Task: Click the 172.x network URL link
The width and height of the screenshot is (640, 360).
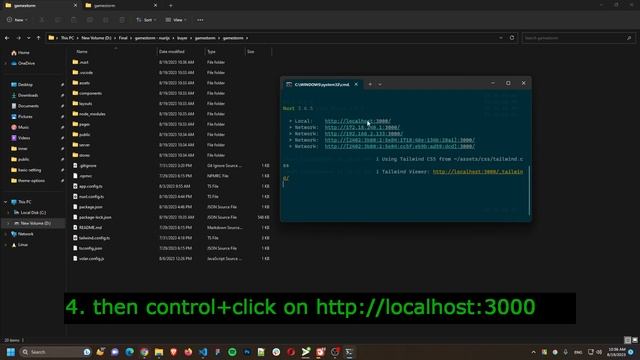Action: coord(362,127)
